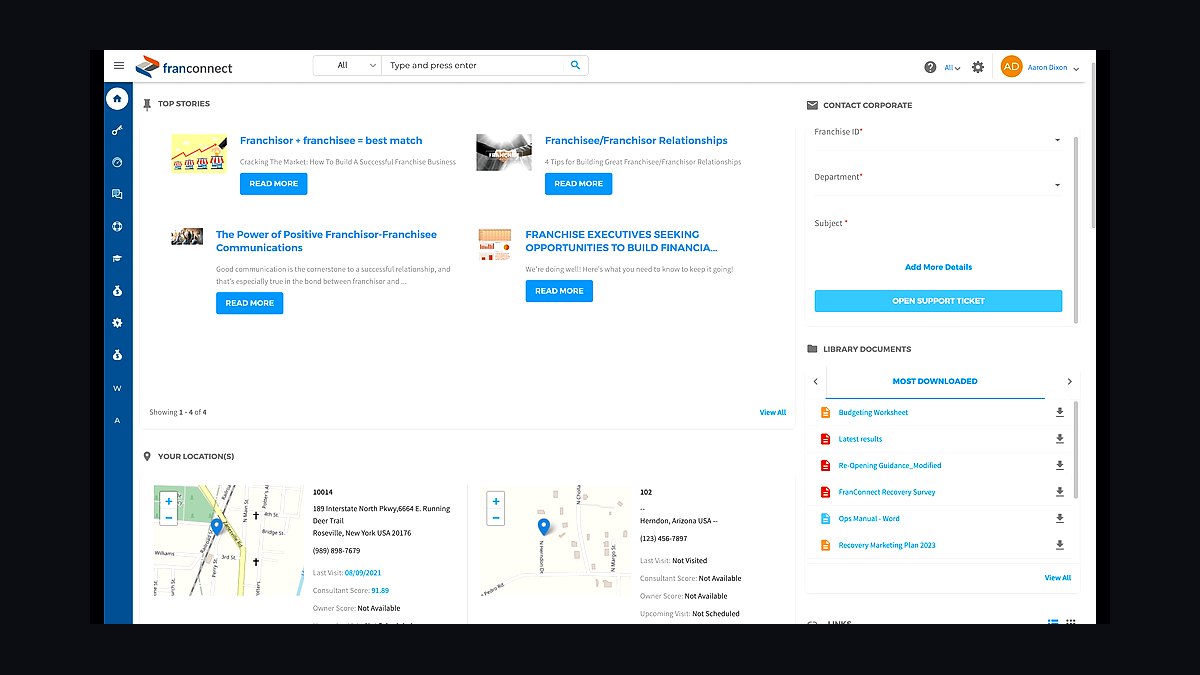Viewport: 1200px width, 675px height.
Task: Open the lifebuoy support sidebar icon
Action: (x=118, y=226)
